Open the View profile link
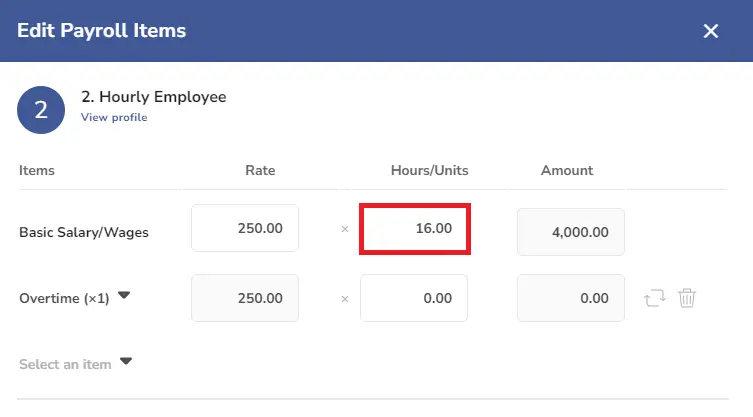The width and height of the screenshot is (753, 417). pyautogui.click(x=114, y=117)
